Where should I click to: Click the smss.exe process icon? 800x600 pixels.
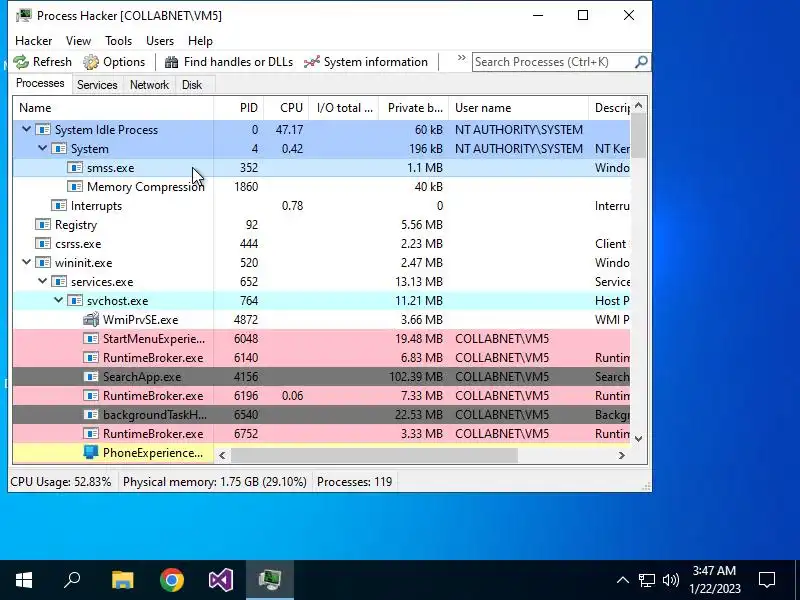pyautogui.click(x=75, y=168)
